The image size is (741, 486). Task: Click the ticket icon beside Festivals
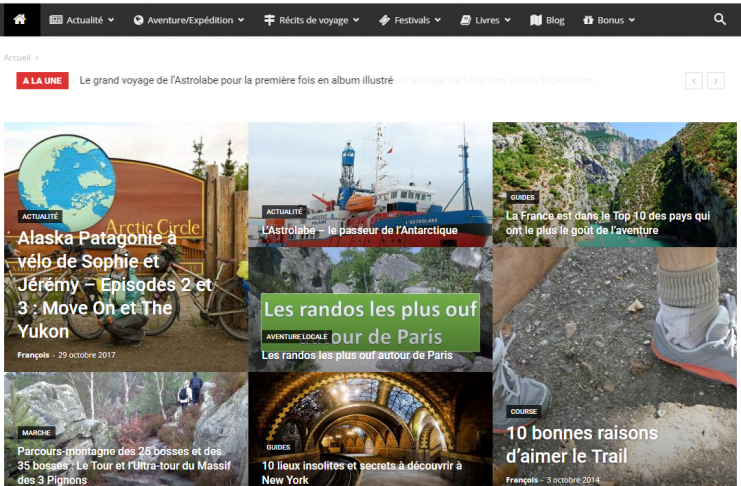[x=384, y=20]
